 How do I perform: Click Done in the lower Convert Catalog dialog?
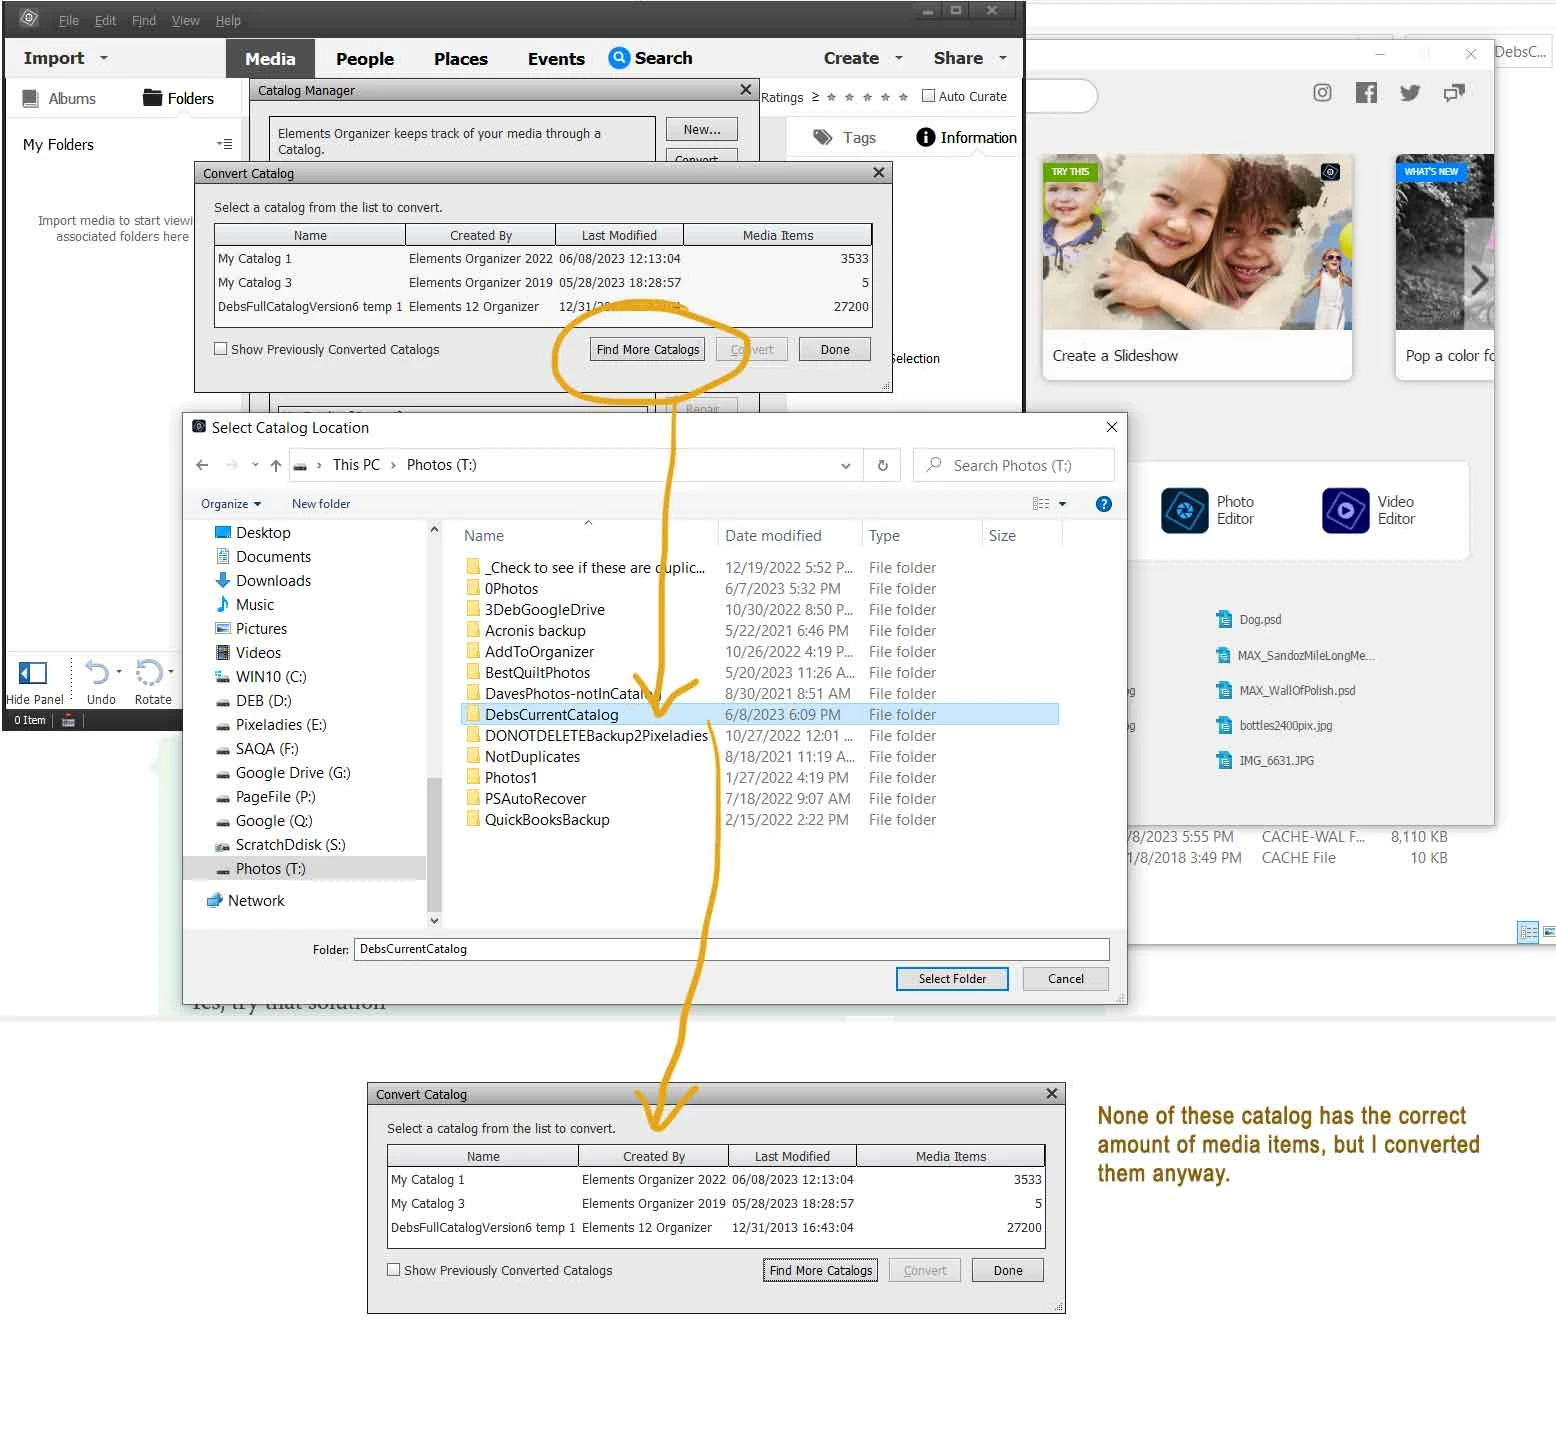point(1008,1270)
